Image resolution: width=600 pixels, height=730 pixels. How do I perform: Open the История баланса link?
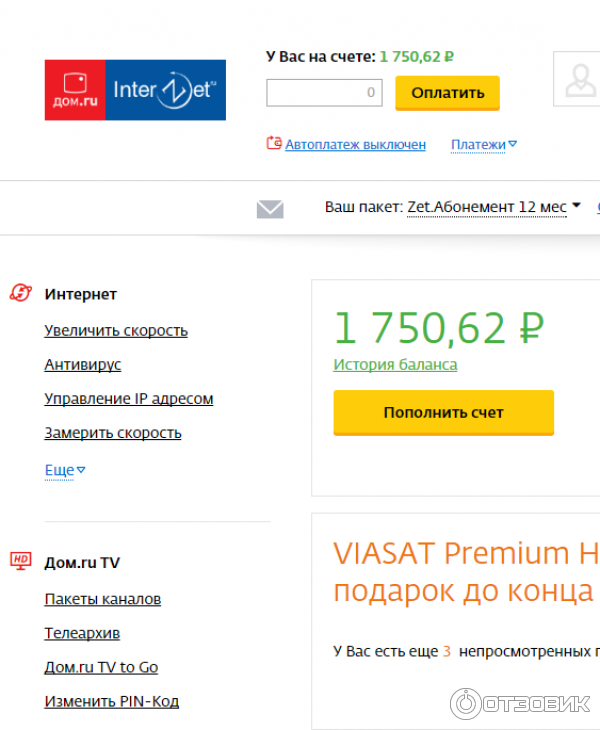[395, 365]
